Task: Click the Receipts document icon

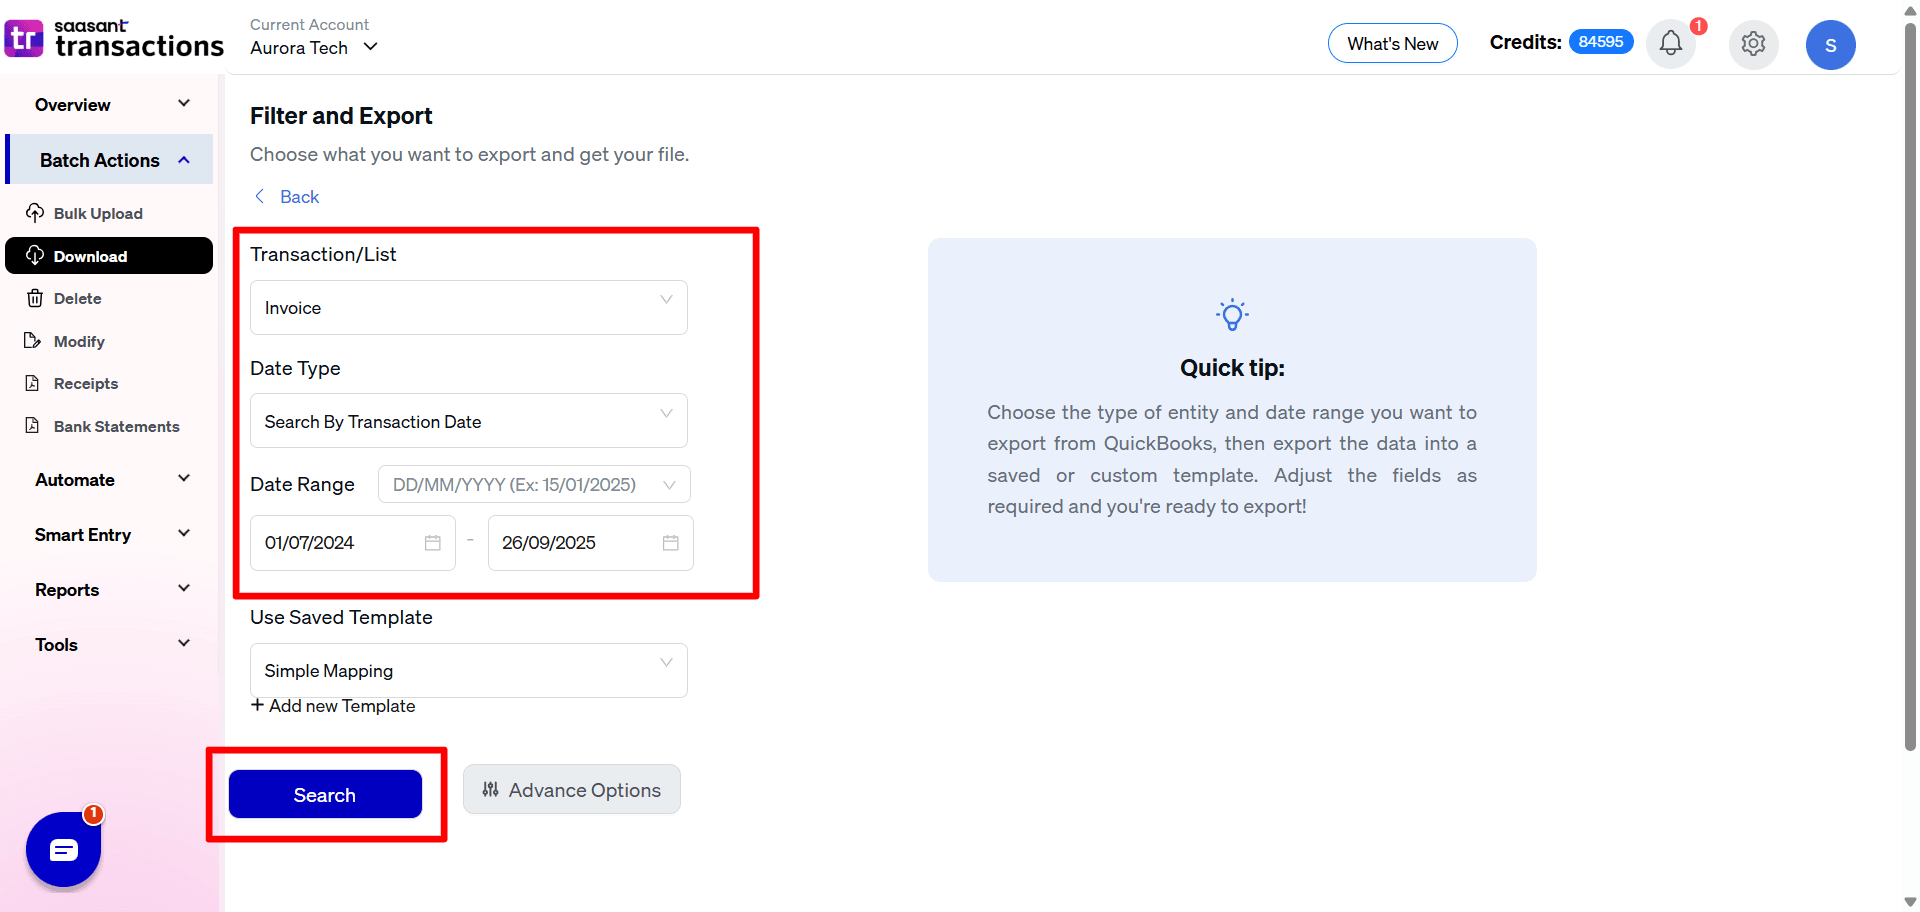Action: point(33,383)
